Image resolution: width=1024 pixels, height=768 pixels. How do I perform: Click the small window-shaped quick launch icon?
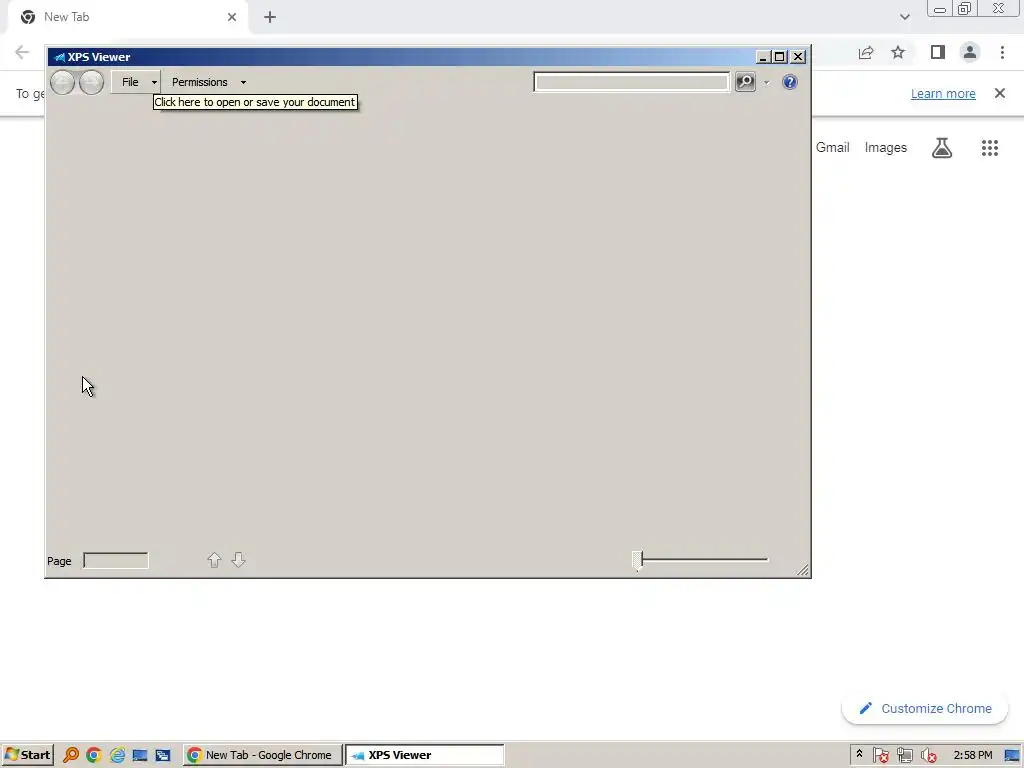(x=163, y=755)
